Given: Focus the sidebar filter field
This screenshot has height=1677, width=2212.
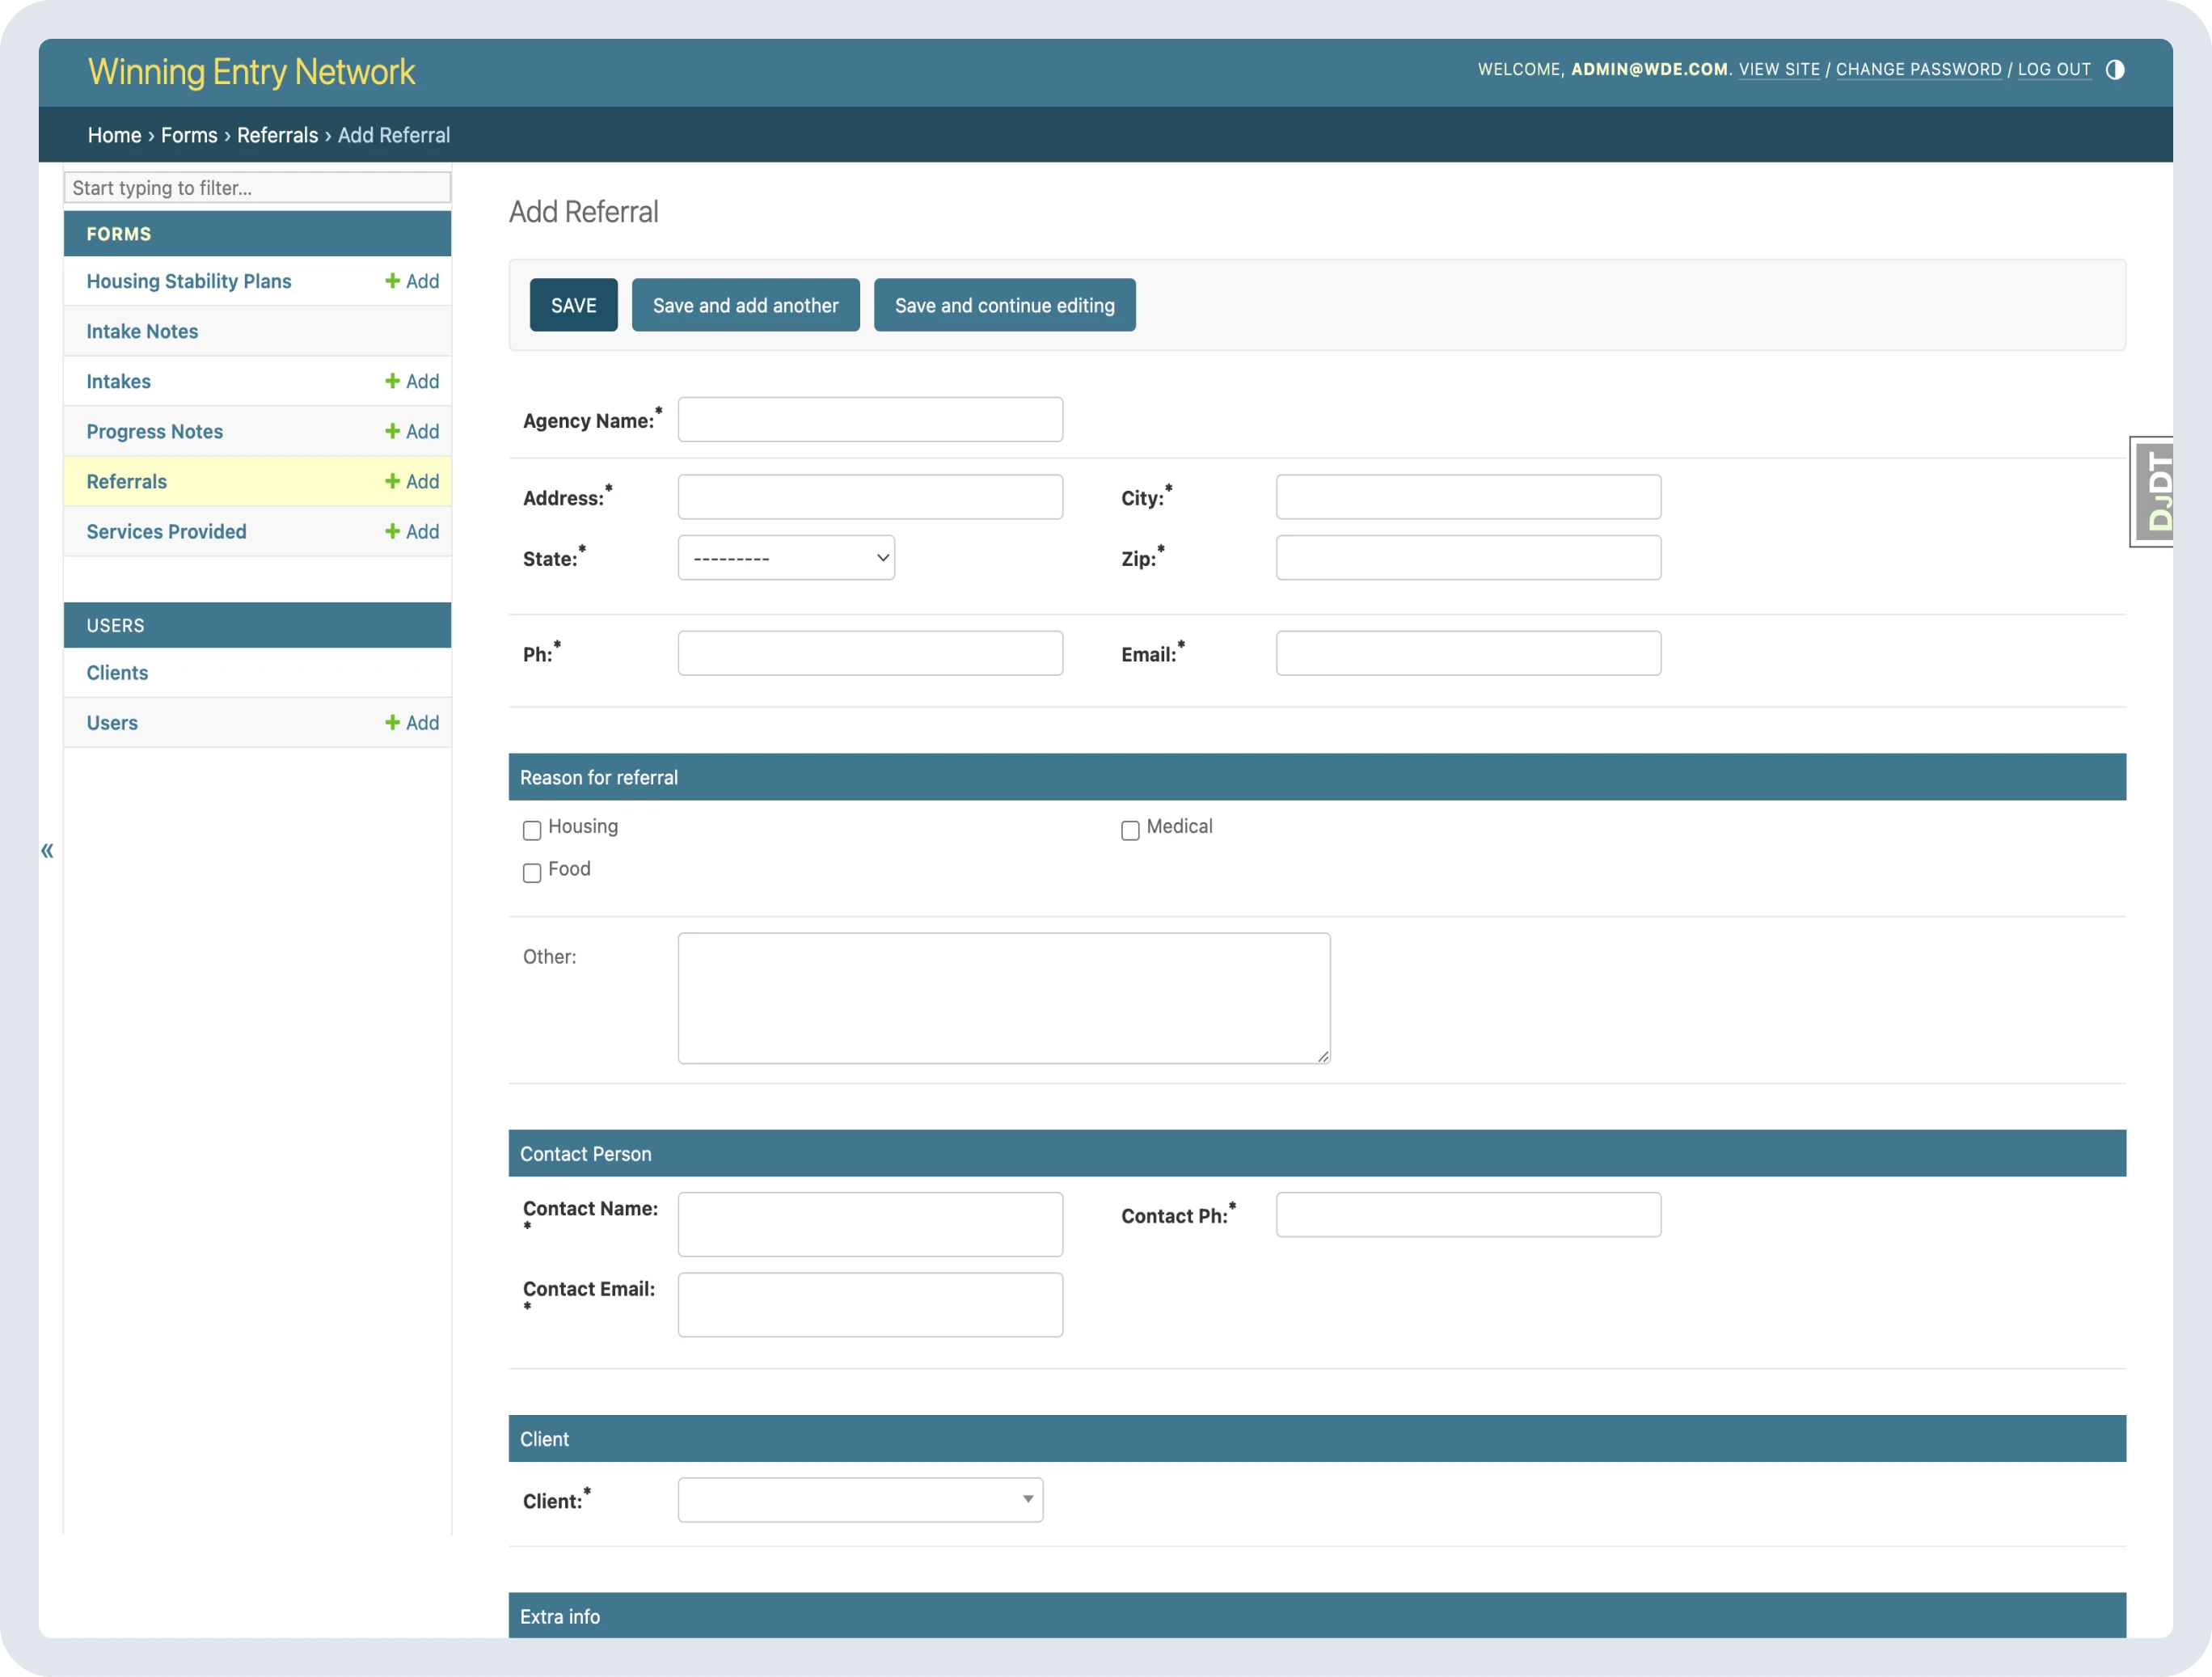Looking at the screenshot, I should tap(257, 187).
